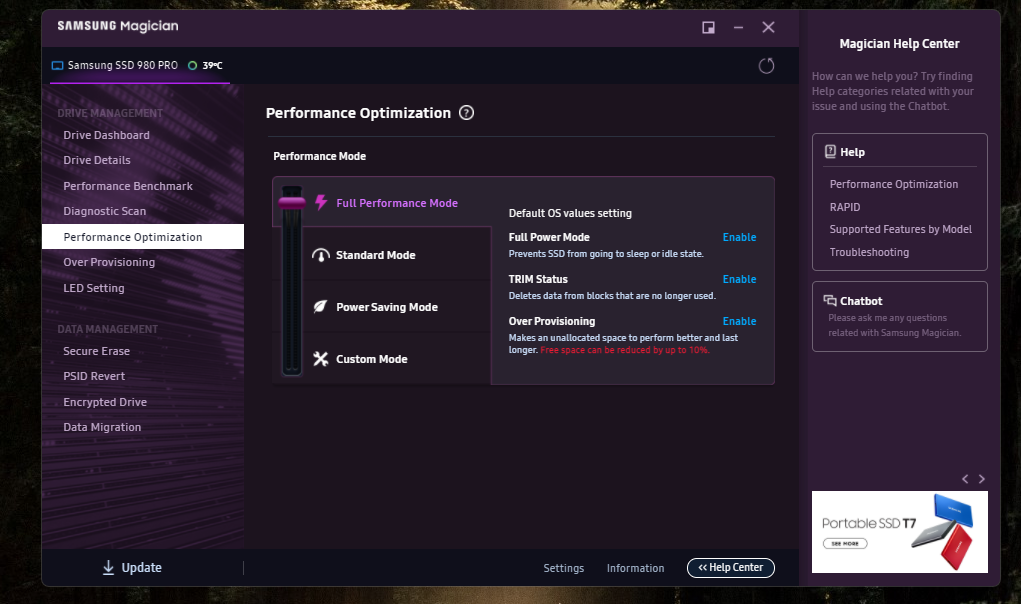Click the refresh icon in the top bar
This screenshot has width=1021, height=604.
click(x=767, y=66)
